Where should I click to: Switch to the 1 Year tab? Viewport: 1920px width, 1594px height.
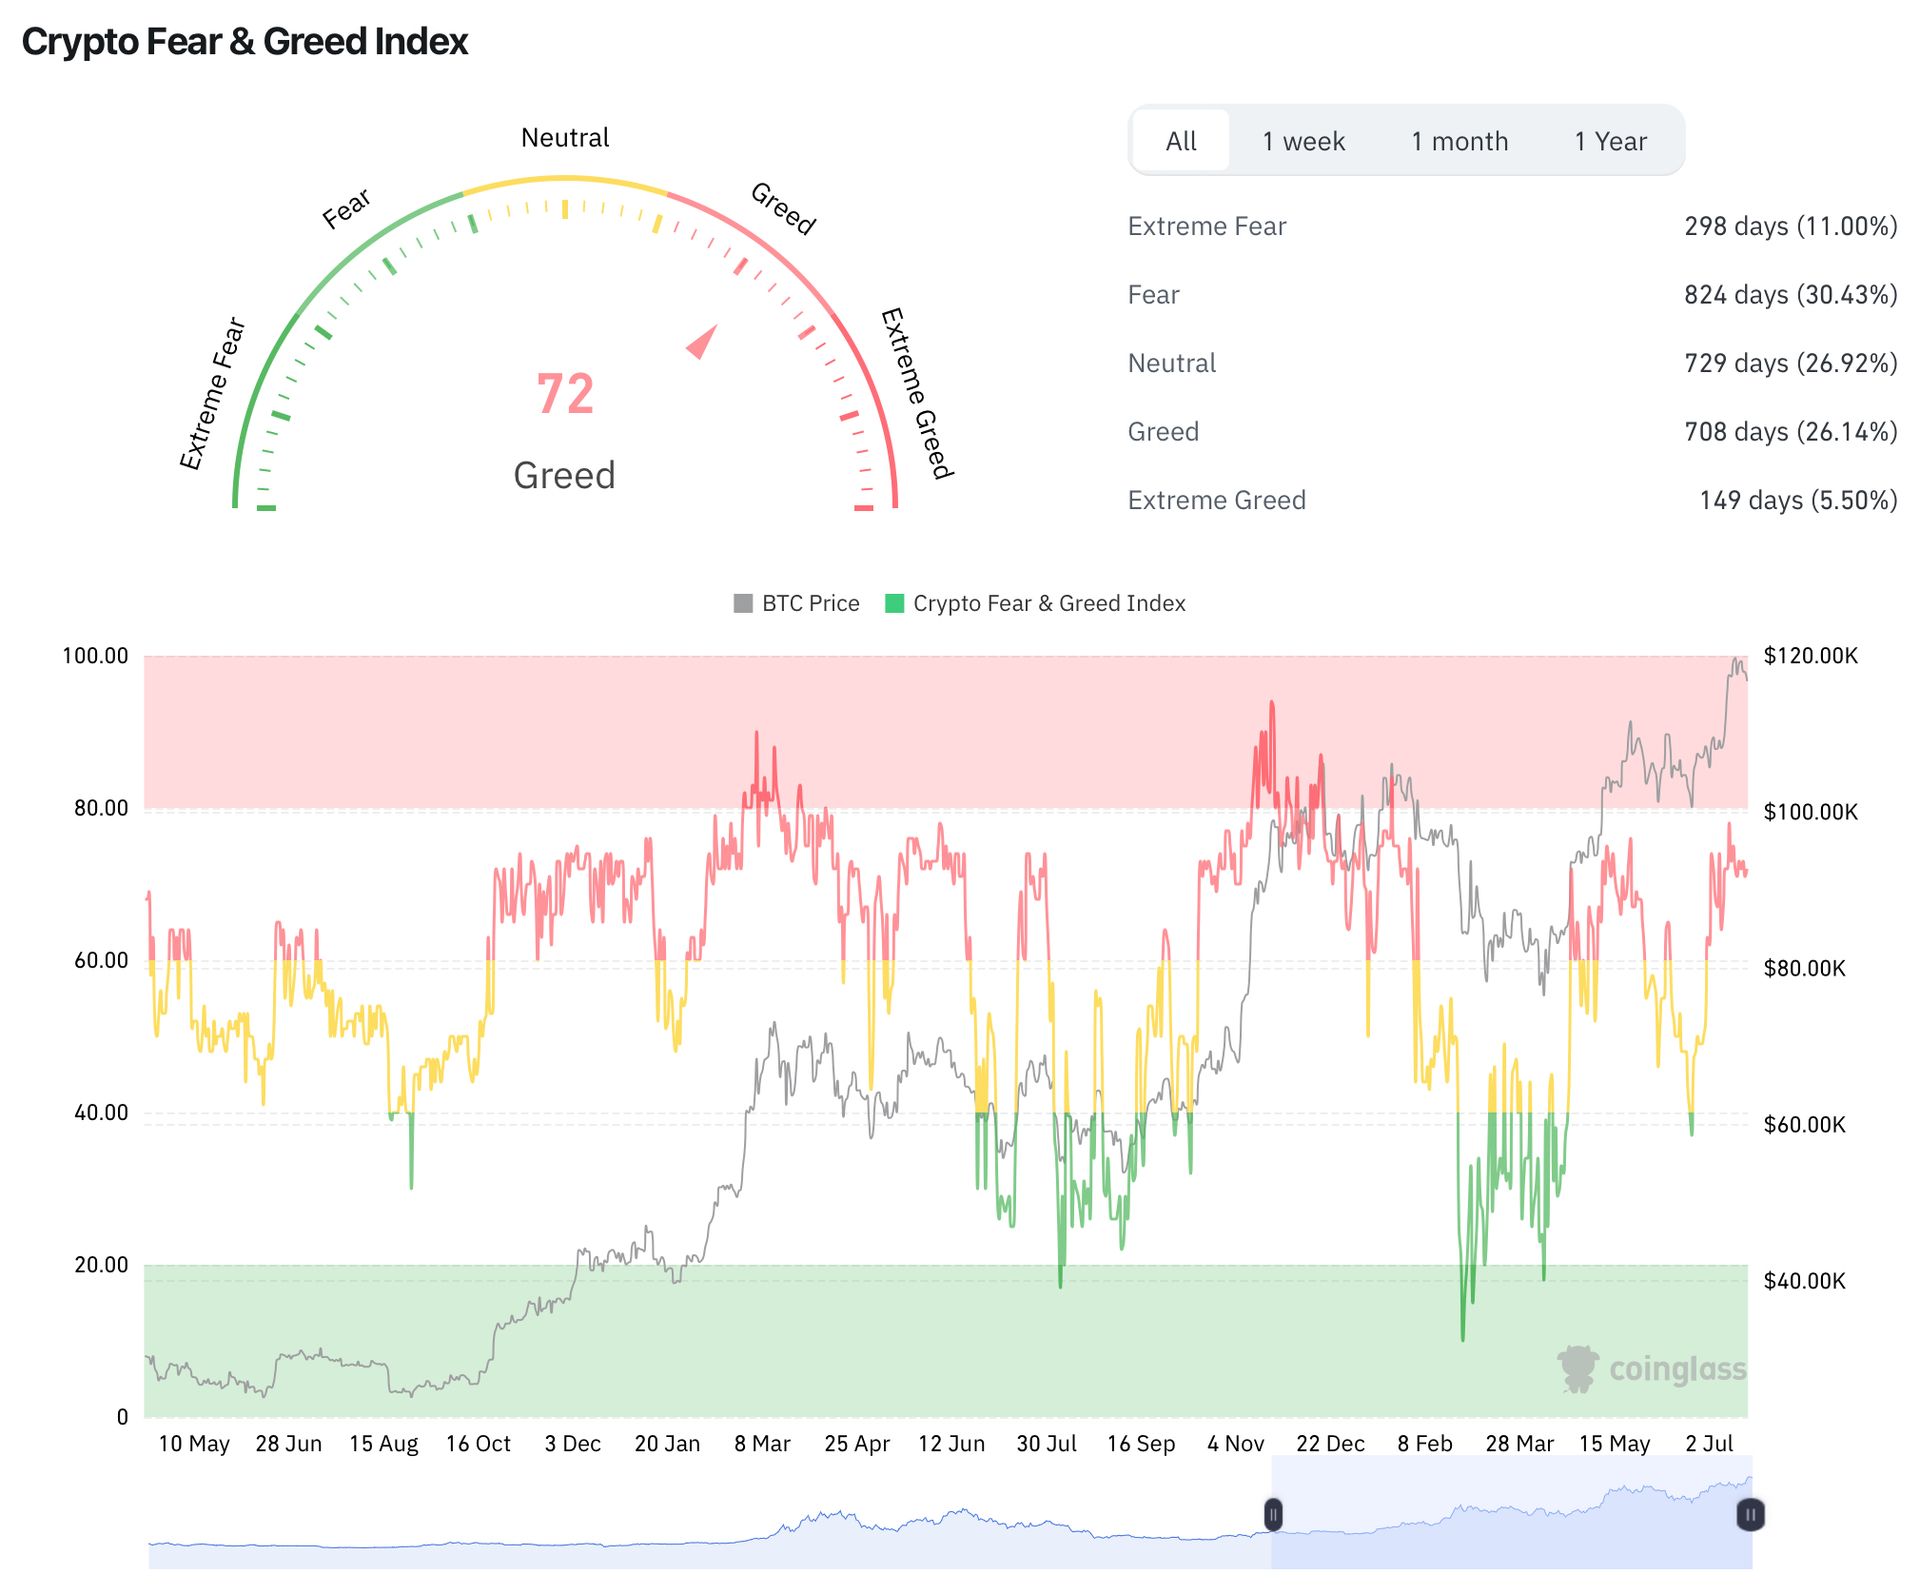pyautogui.click(x=1610, y=141)
